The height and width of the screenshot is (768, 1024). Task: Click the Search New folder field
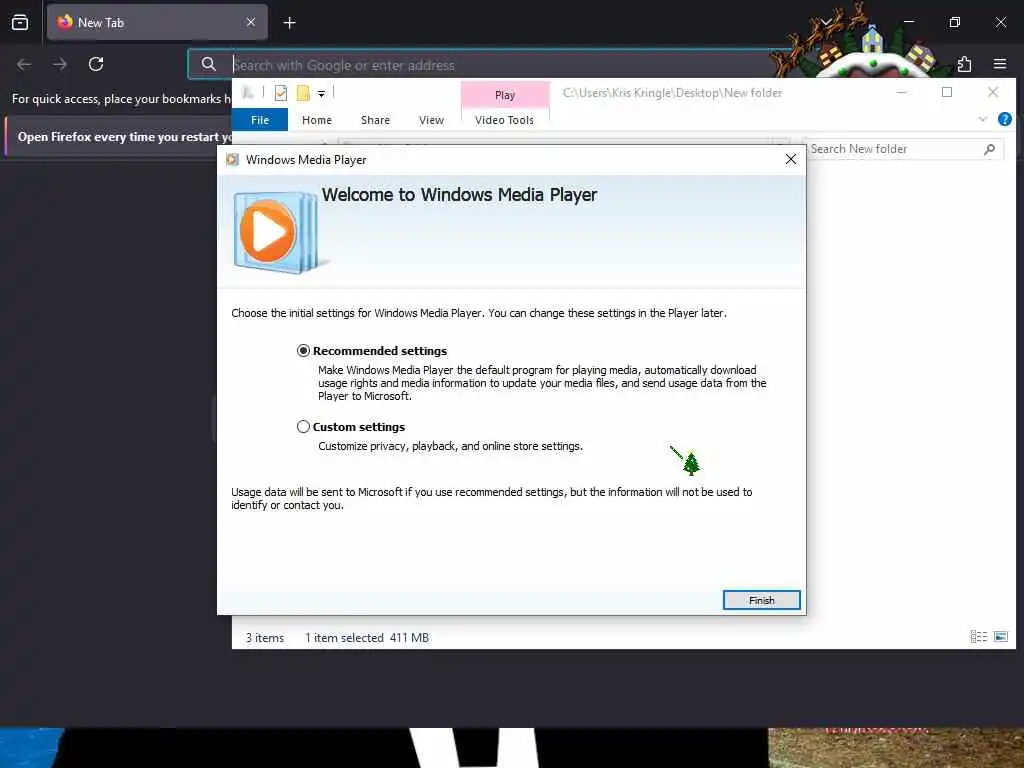tap(904, 149)
